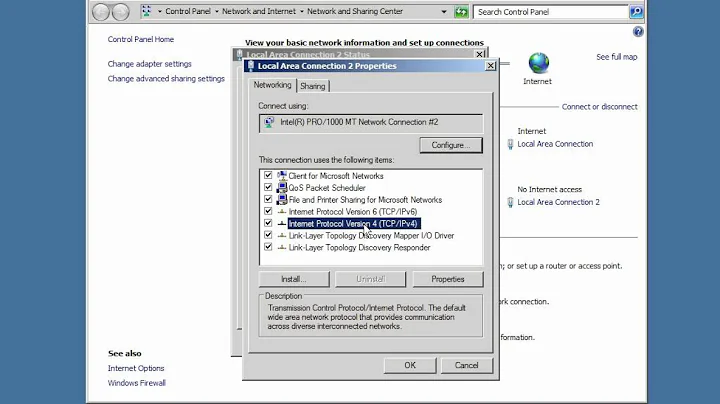Click the Internet globe icon
720x404 pixels.
538,63
